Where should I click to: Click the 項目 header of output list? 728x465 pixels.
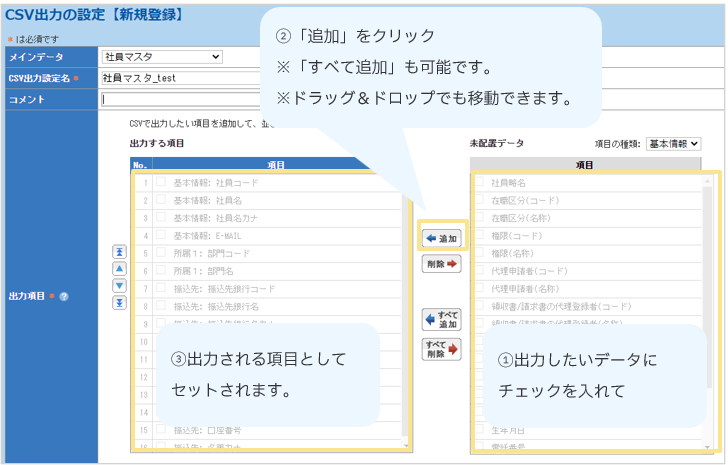pyautogui.click(x=276, y=165)
